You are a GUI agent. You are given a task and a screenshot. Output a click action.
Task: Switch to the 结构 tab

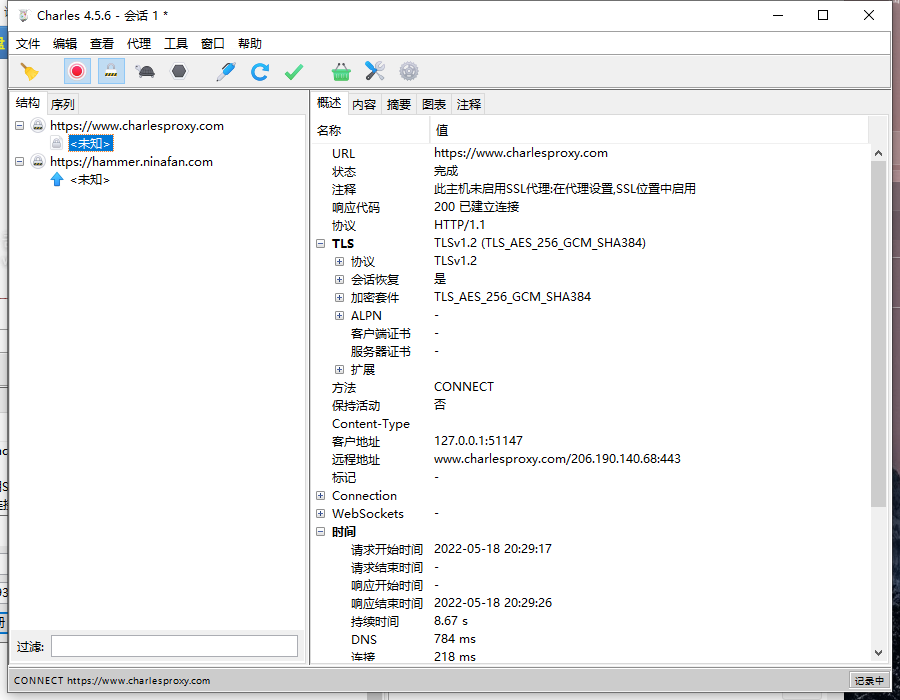pos(28,103)
